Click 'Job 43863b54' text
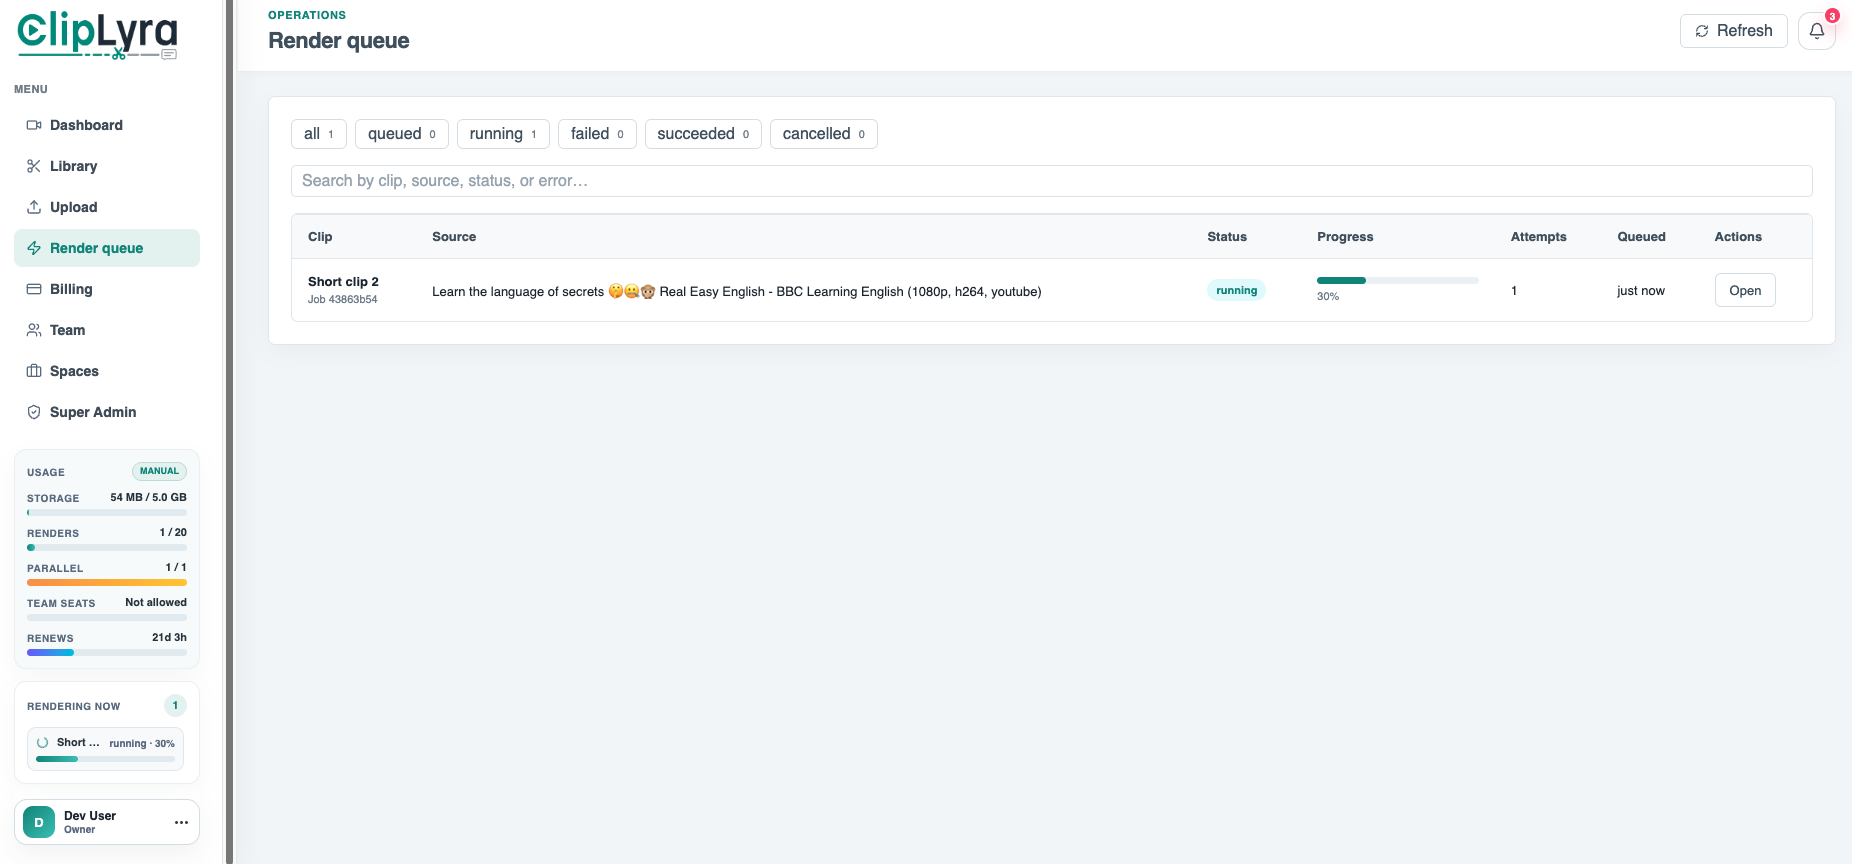The height and width of the screenshot is (864, 1852). 342,299
